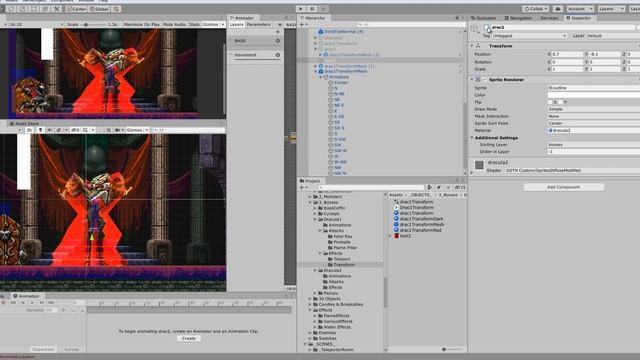Open the Scene view Gizmos dropdown
Viewport: 640px width, 360px height.
tap(138, 130)
